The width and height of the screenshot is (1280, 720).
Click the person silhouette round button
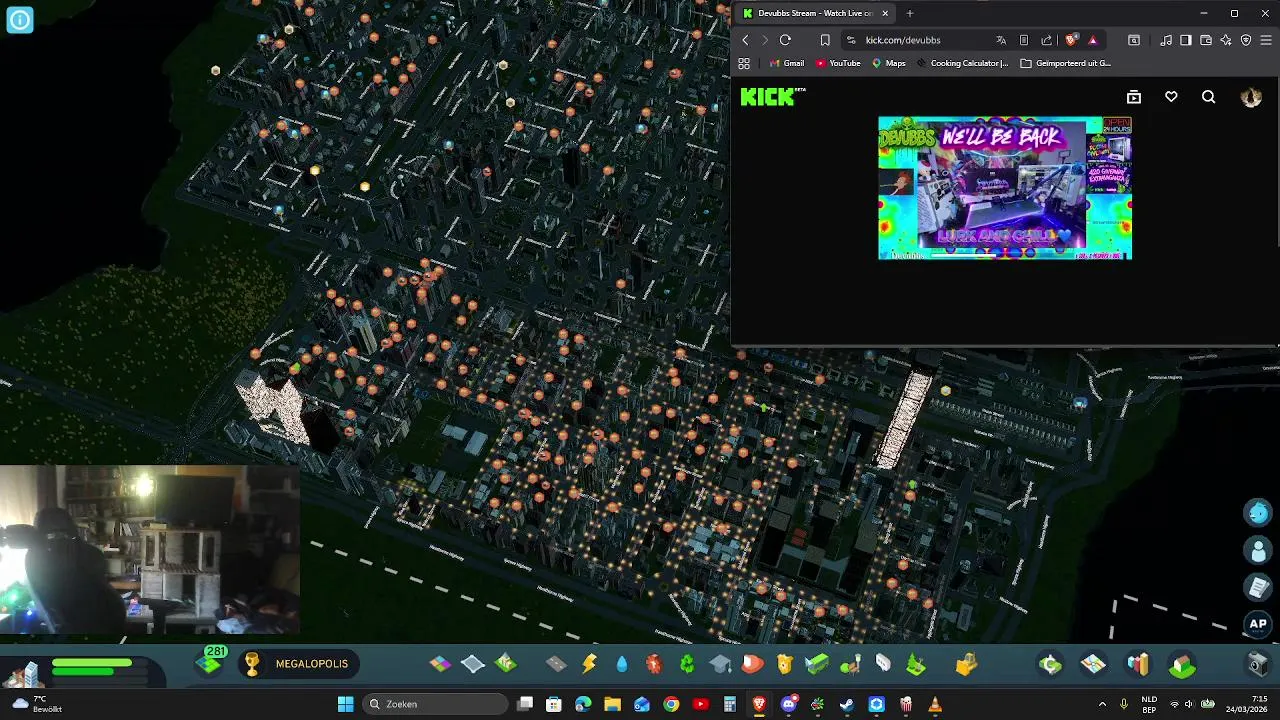pos(1258,551)
